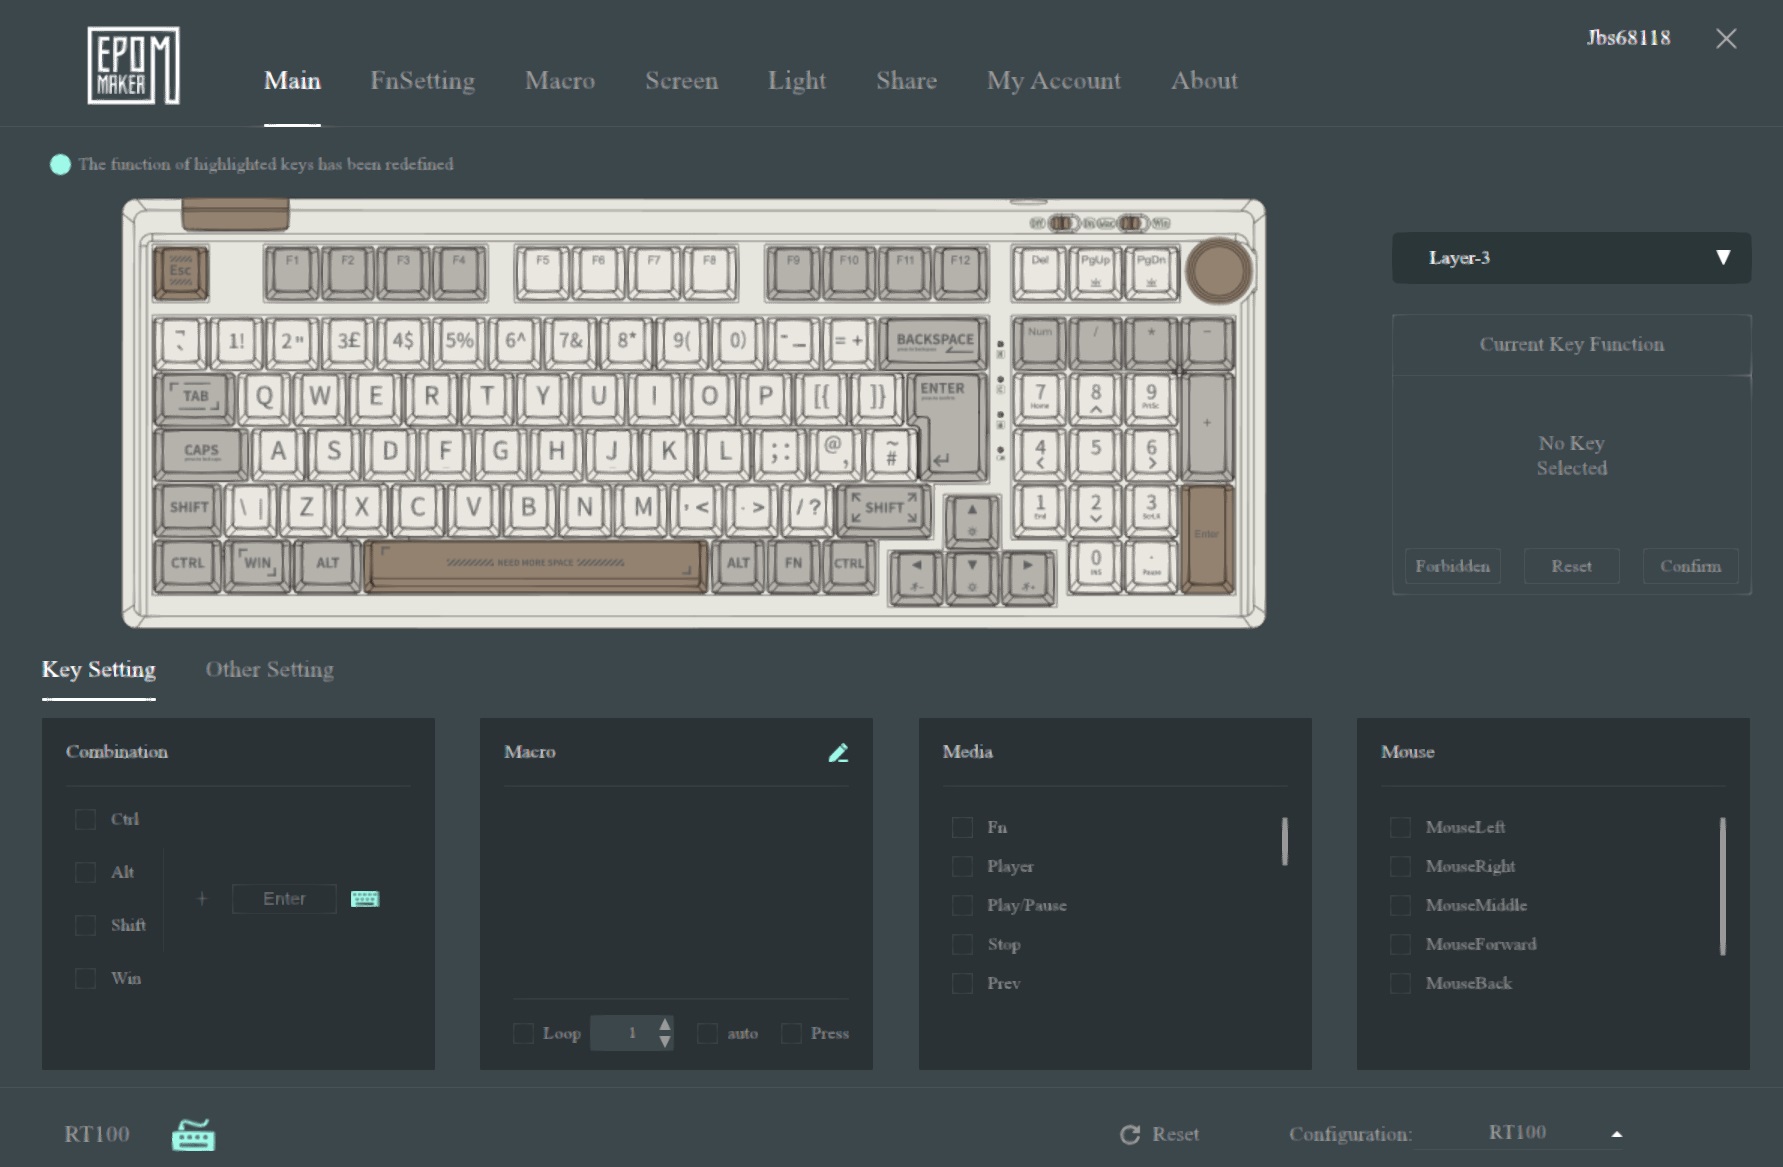Viewport: 1783px width, 1167px height.
Task: Select the Backspace key on keyboard image
Action: coord(935,342)
